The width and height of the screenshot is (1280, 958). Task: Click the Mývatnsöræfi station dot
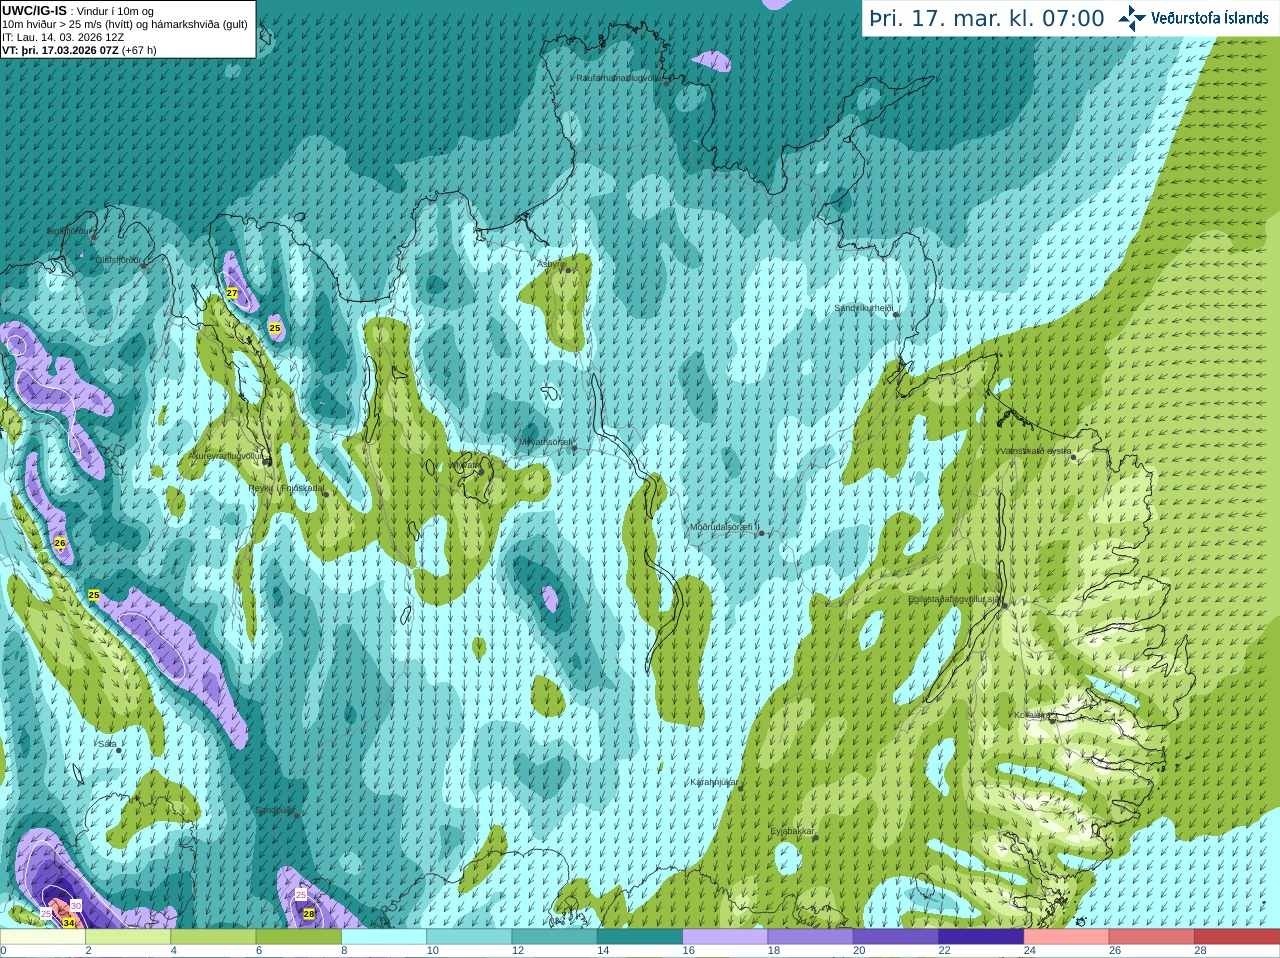(x=574, y=448)
